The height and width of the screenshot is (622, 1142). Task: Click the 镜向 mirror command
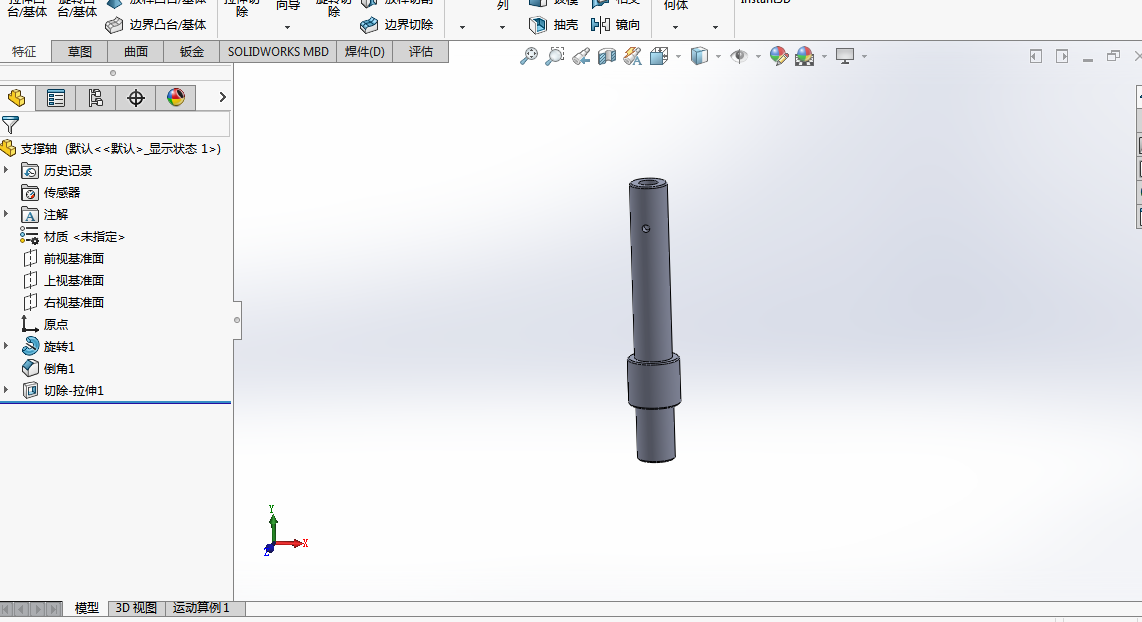click(615, 25)
